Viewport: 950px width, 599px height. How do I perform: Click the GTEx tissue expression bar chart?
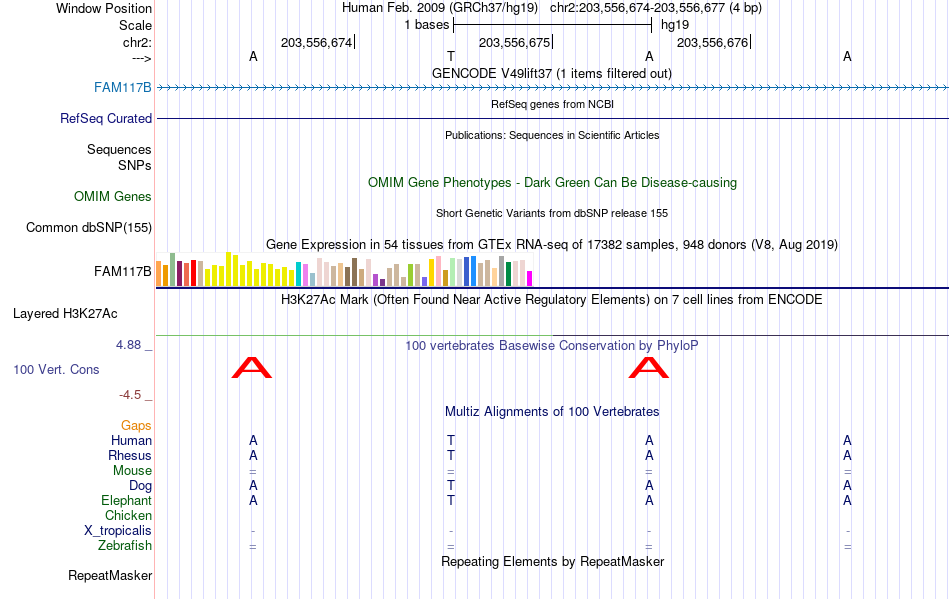344,270
